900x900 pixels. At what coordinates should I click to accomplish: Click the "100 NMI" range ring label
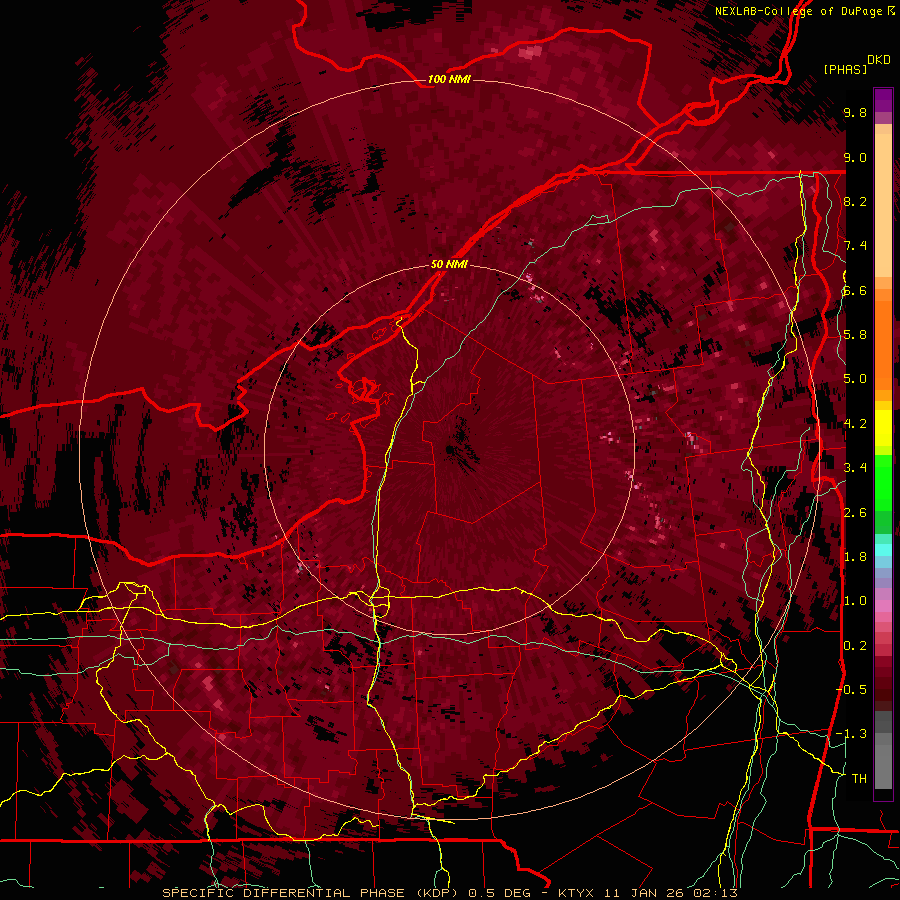(x=449, y=79)
